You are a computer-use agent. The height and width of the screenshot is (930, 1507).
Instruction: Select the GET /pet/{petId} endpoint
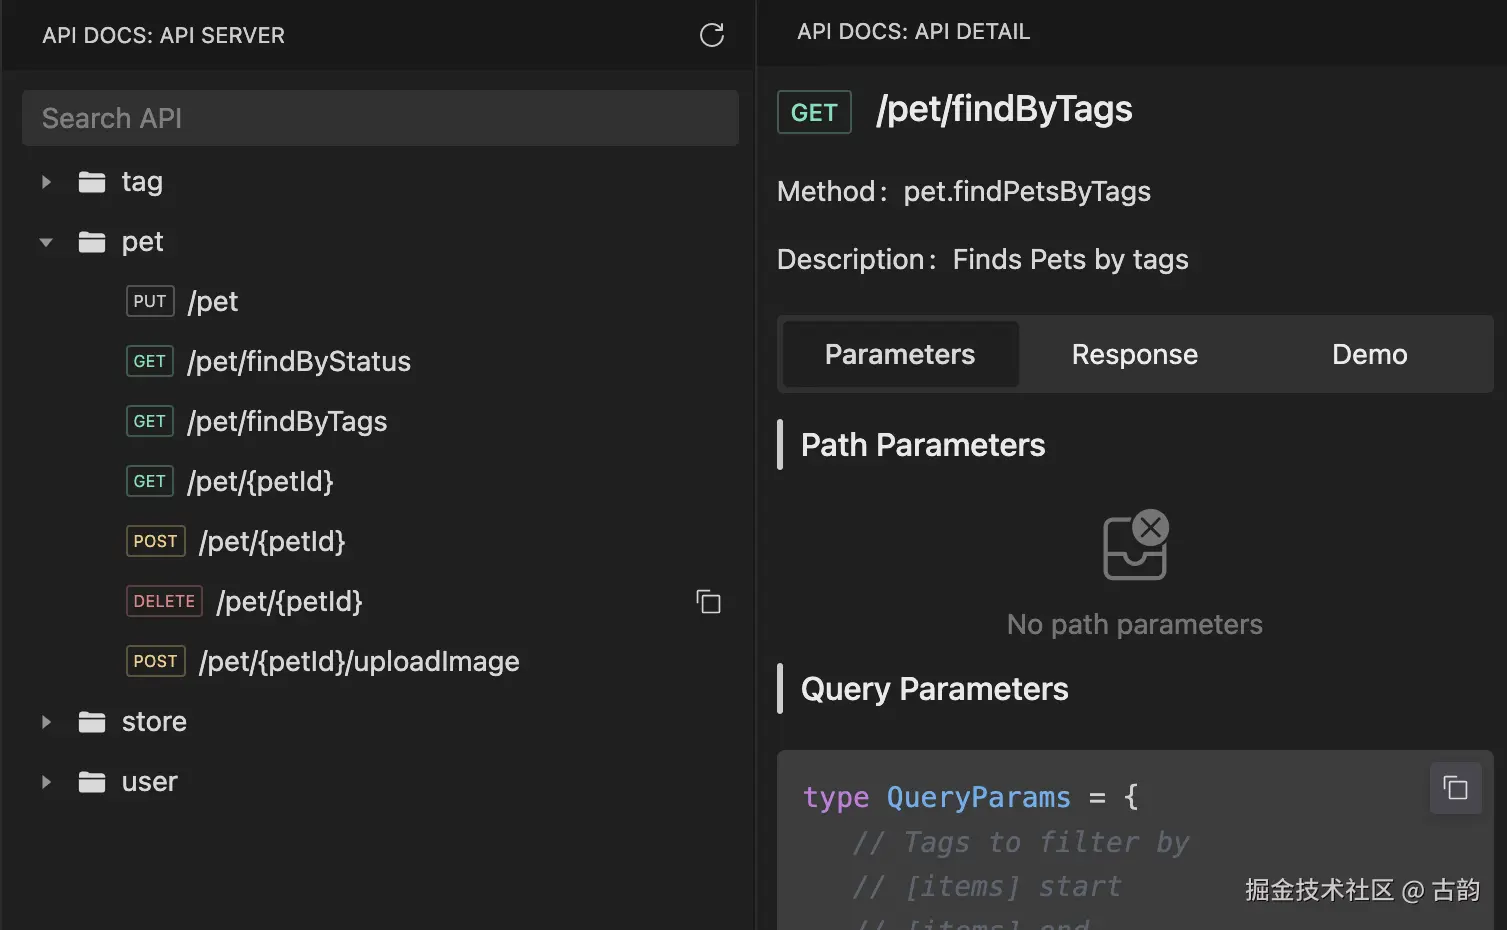click(260, 482)
